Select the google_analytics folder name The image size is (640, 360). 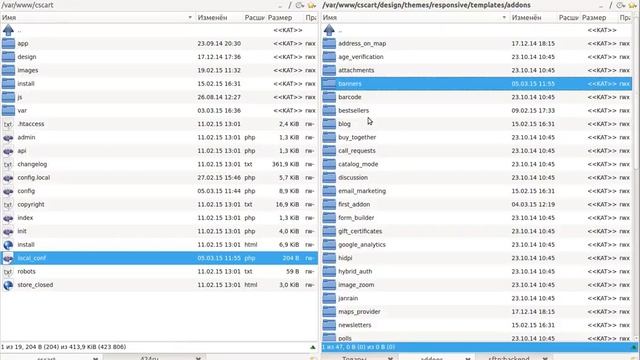[x=362, y=245]
